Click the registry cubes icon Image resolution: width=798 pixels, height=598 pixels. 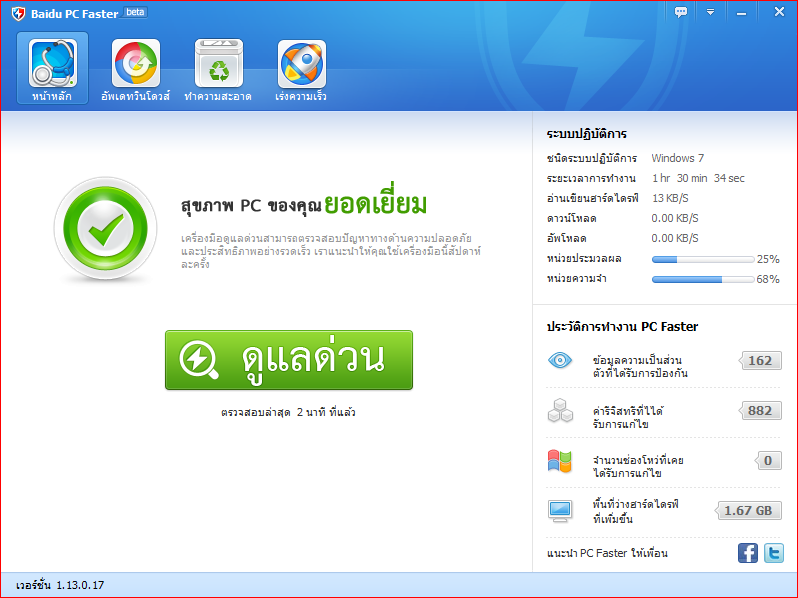click(560, 410)
